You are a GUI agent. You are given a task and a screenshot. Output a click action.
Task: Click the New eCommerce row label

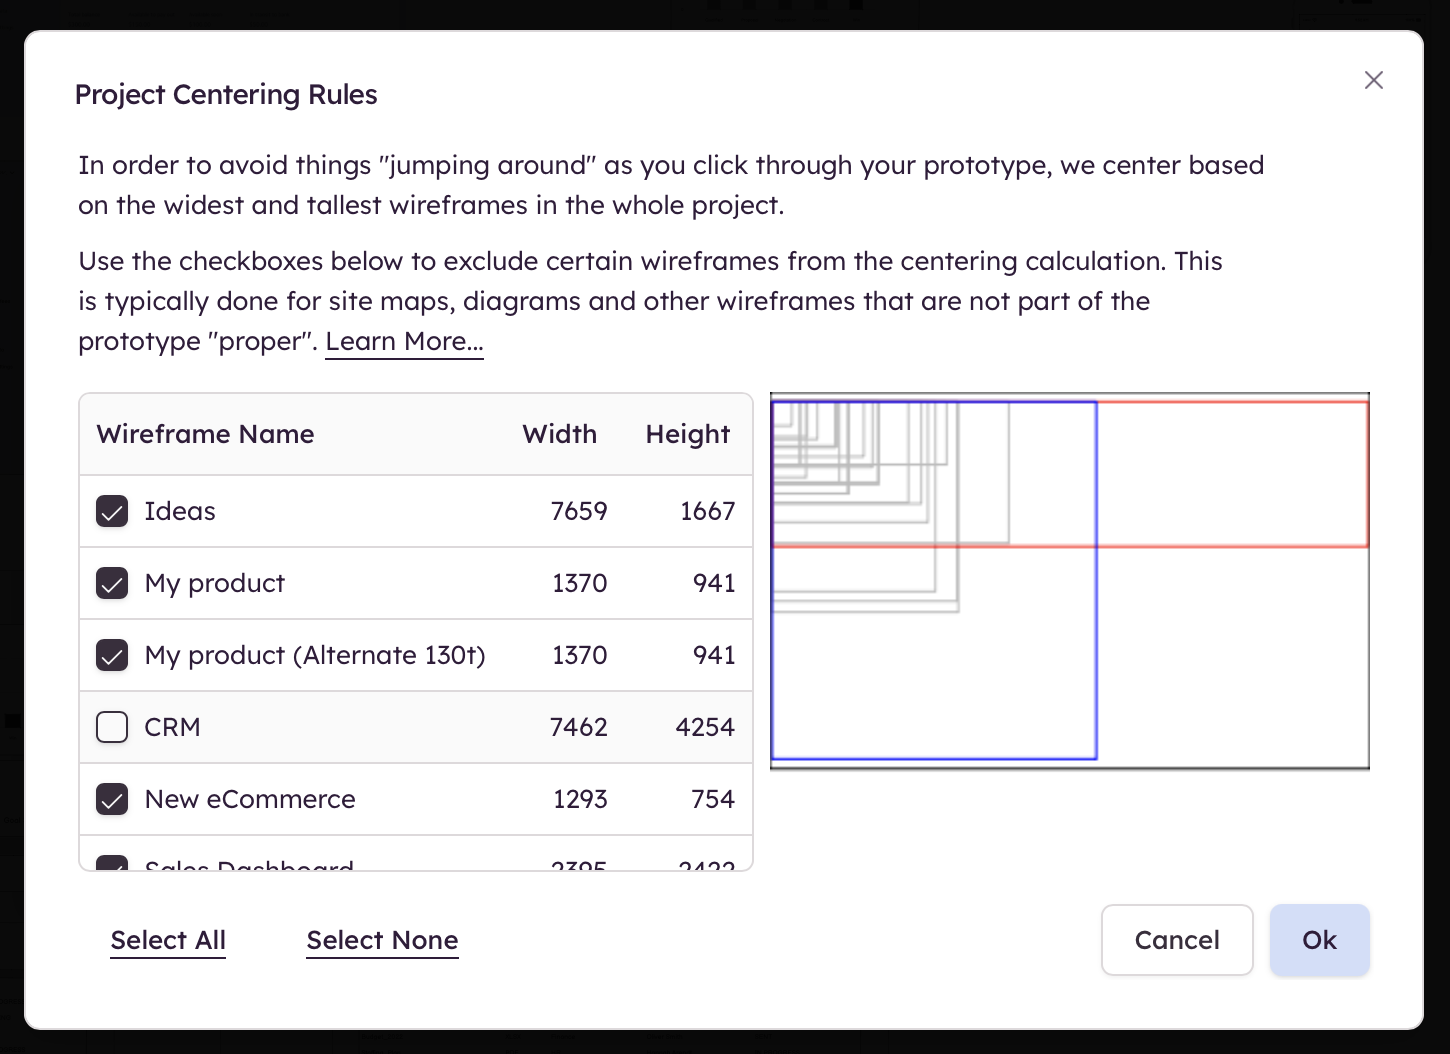point(249,799)
